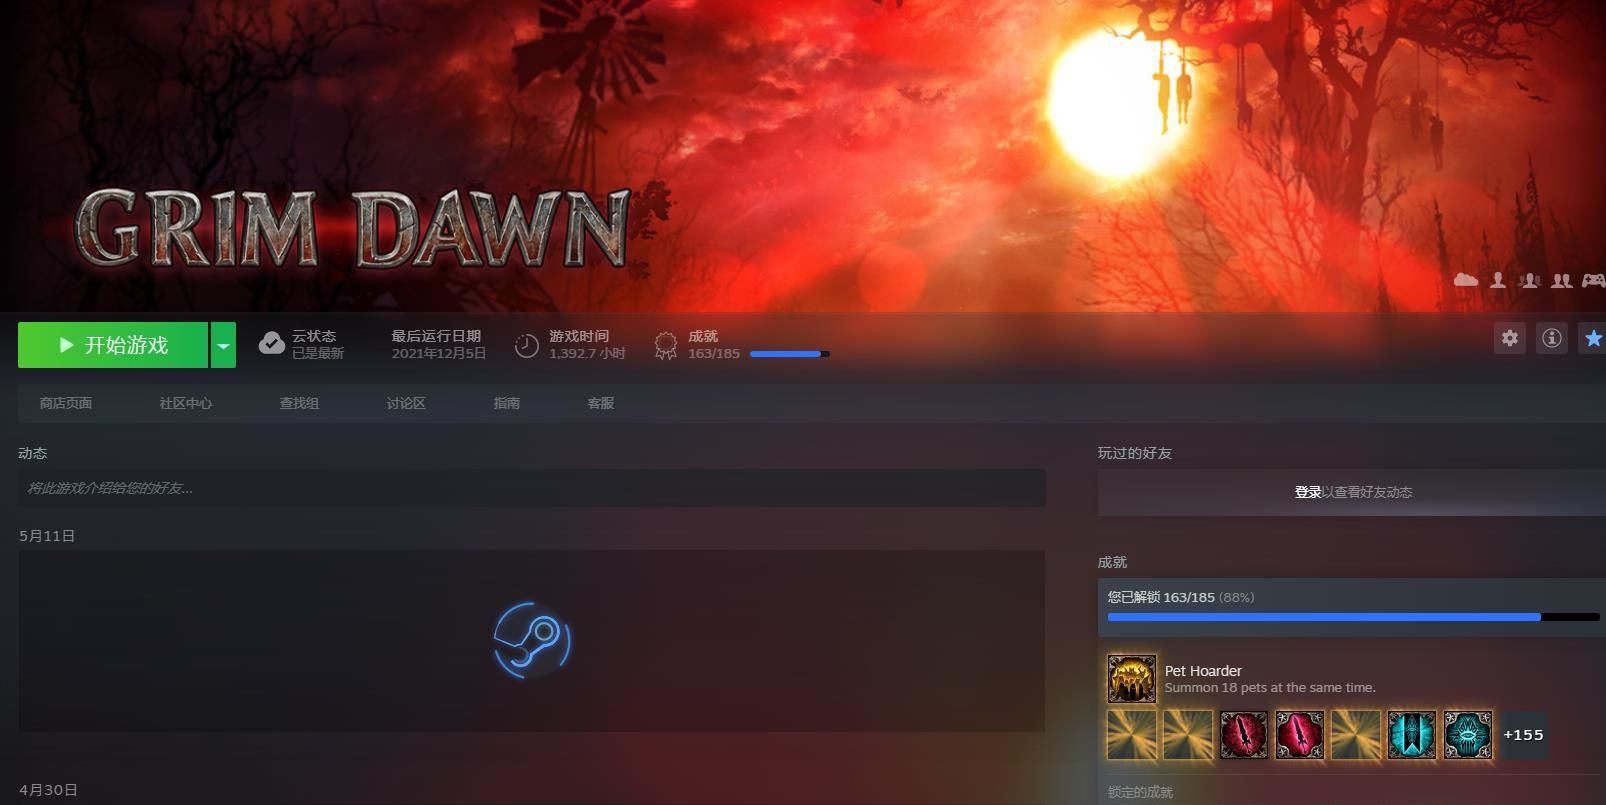Start the game with 开始游戏 button

pos(113,345)
